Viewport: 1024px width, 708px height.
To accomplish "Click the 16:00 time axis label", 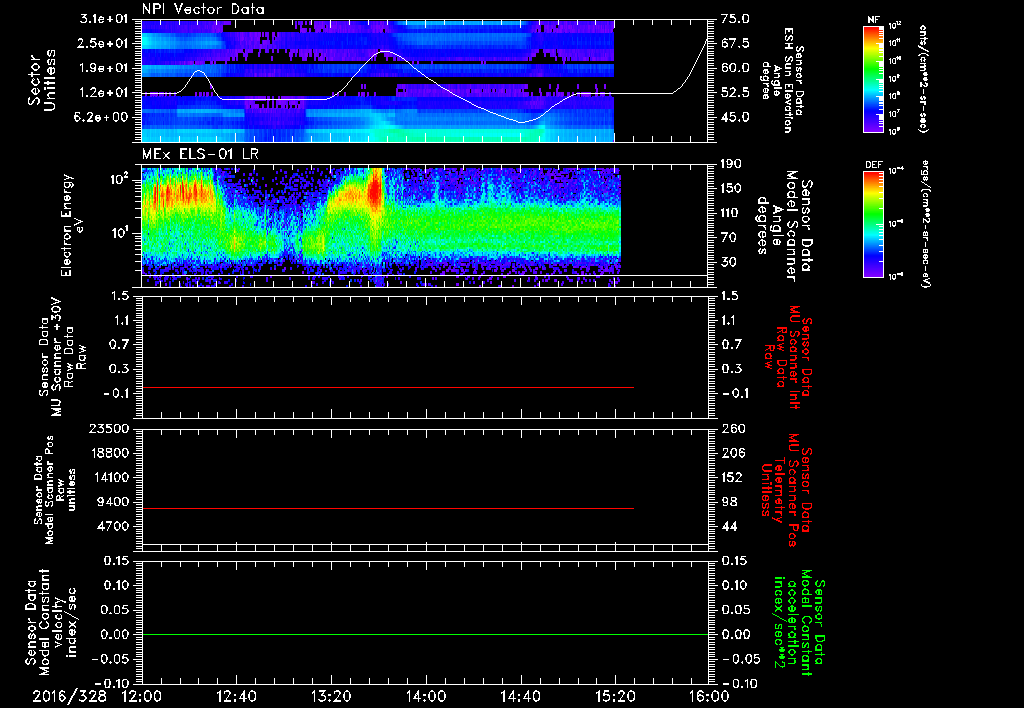I will (709, 696).
